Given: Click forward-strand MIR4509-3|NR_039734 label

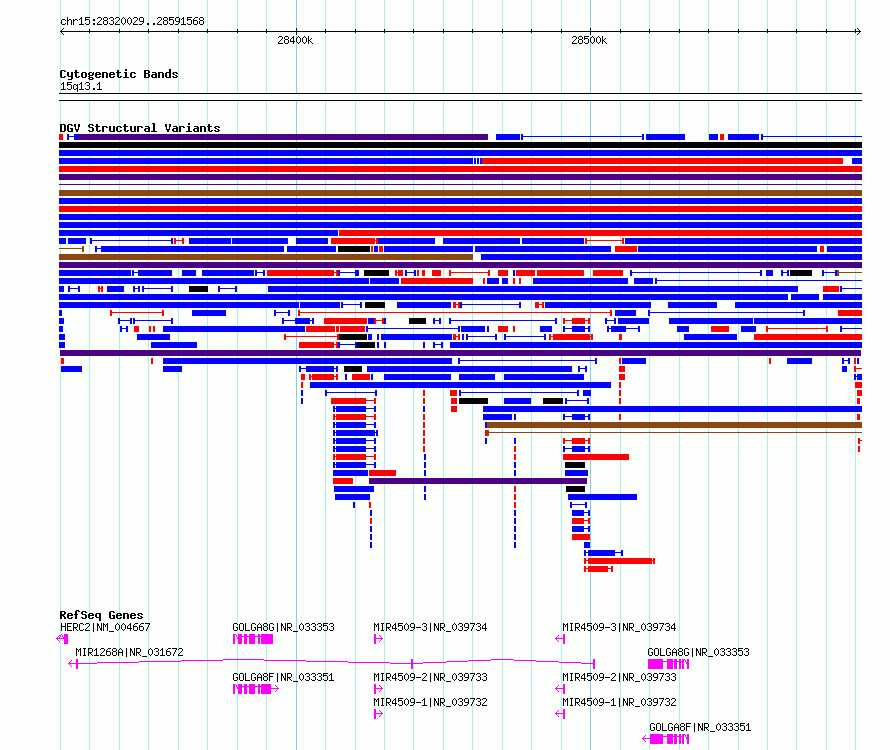Looking at the screenshot, I should tap(430, 627).
